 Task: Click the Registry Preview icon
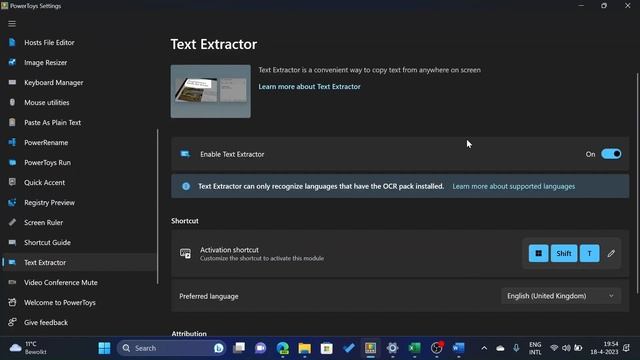pos(12,202)
